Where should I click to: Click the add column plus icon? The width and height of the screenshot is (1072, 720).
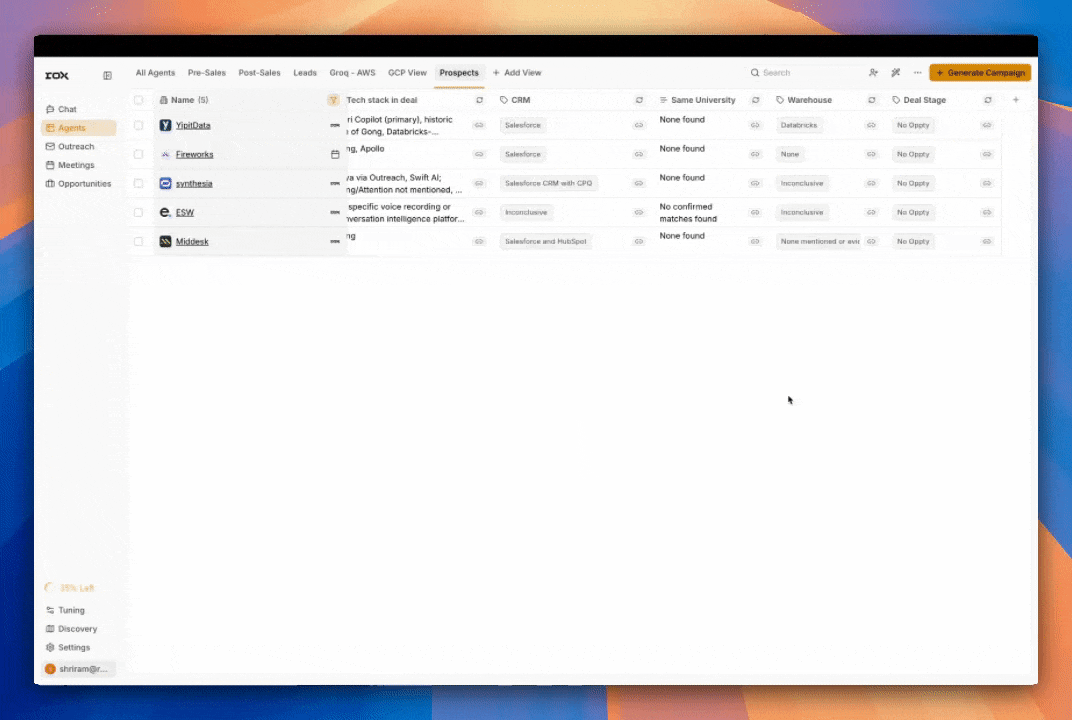(1016, 100)
